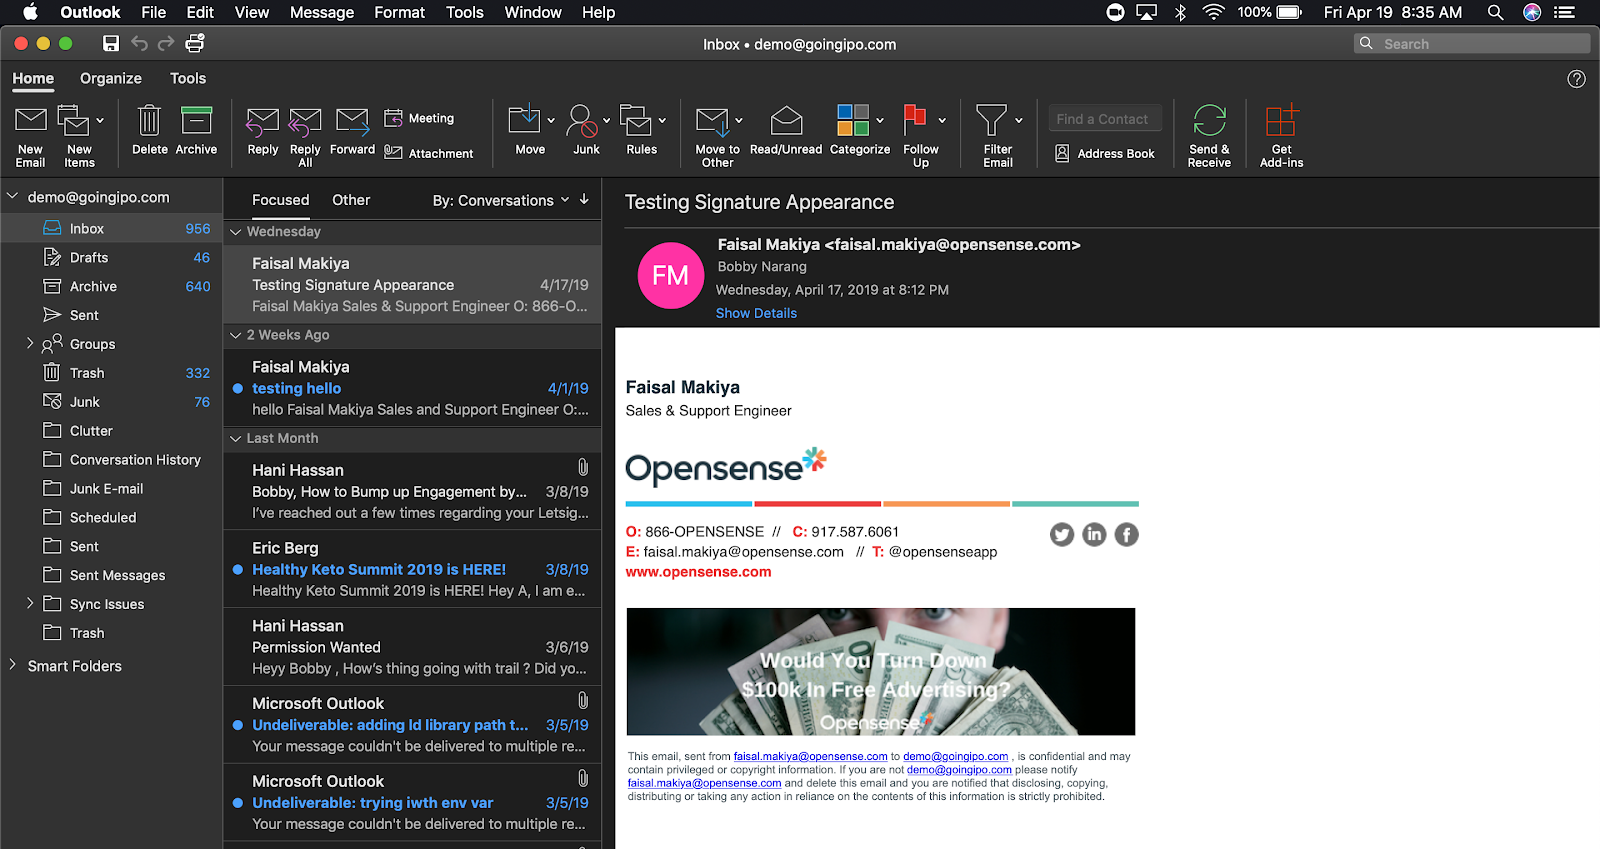Viewport: 1600px width, 849px height.
Task: Open the Organize ribbon tab
Action: pyautogui.click(x=111, y=78)
